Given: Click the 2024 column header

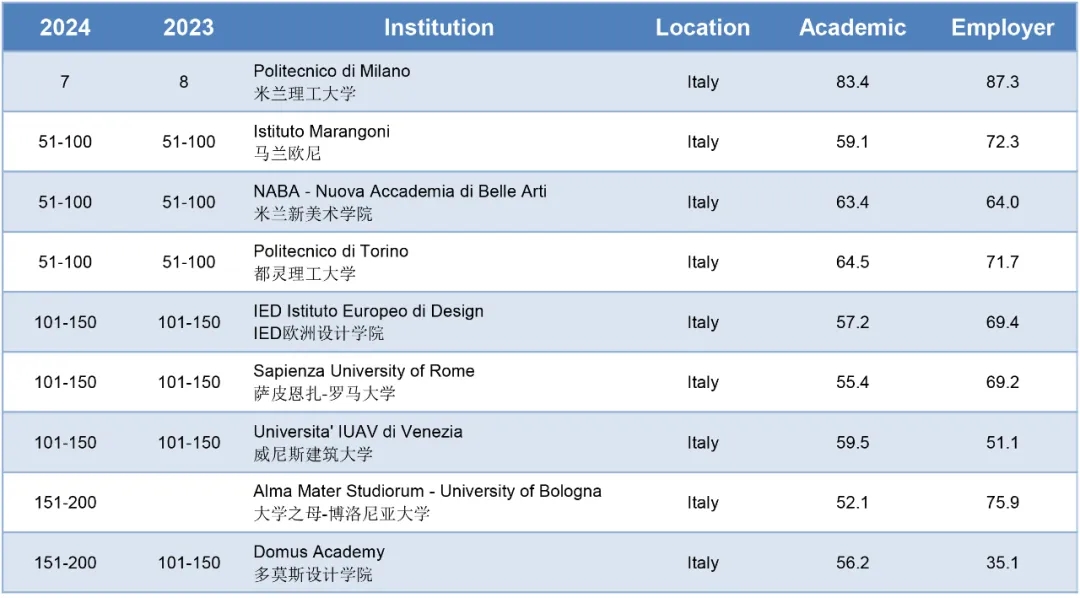Looking at the screenshot, I should tap(65, 28).
